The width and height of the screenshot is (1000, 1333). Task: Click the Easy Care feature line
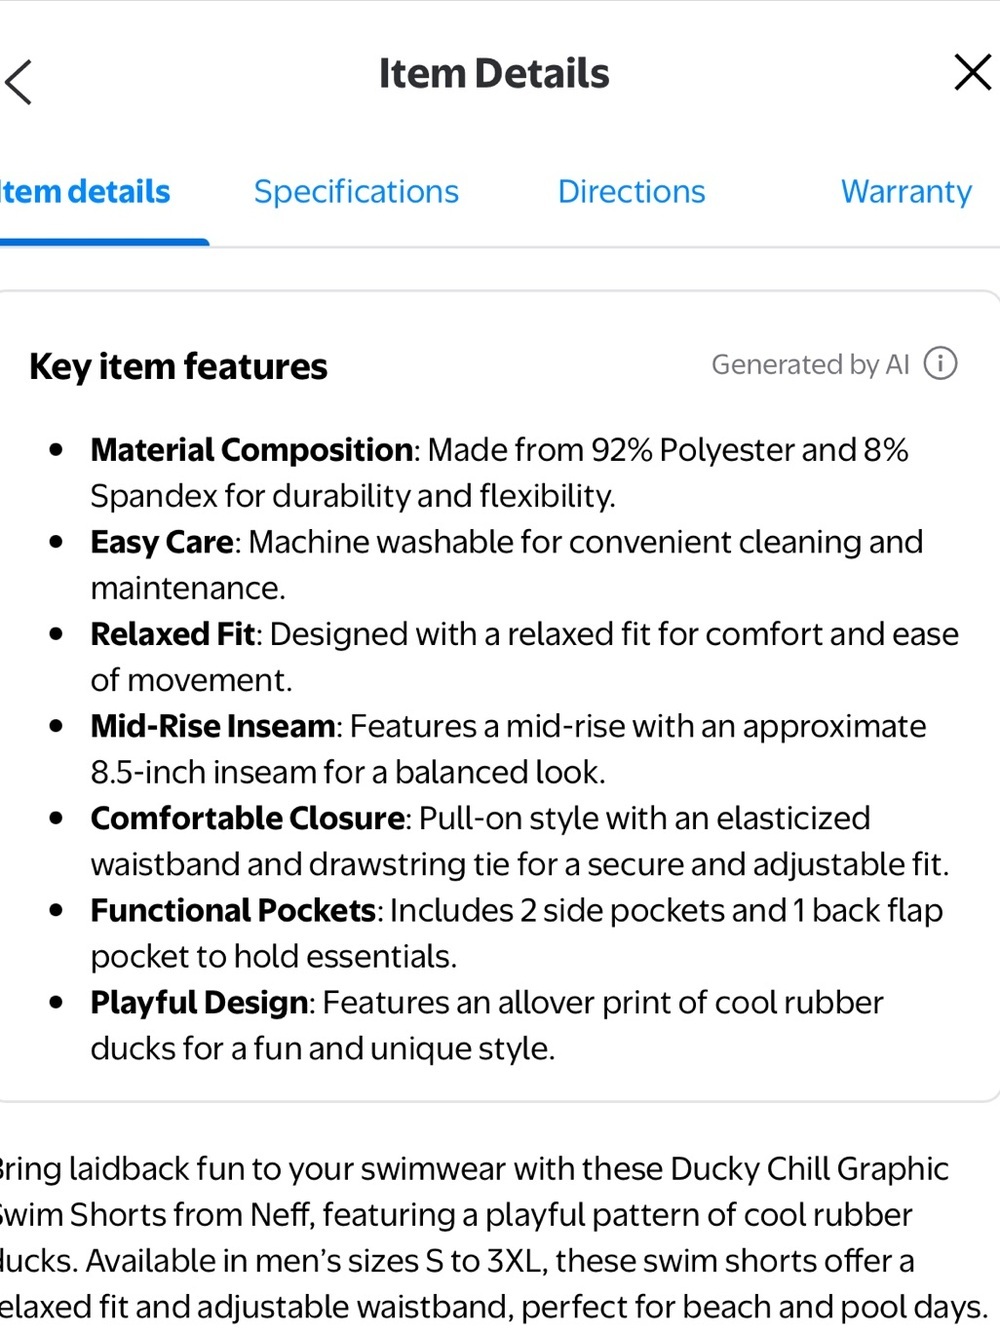[506, 564]
